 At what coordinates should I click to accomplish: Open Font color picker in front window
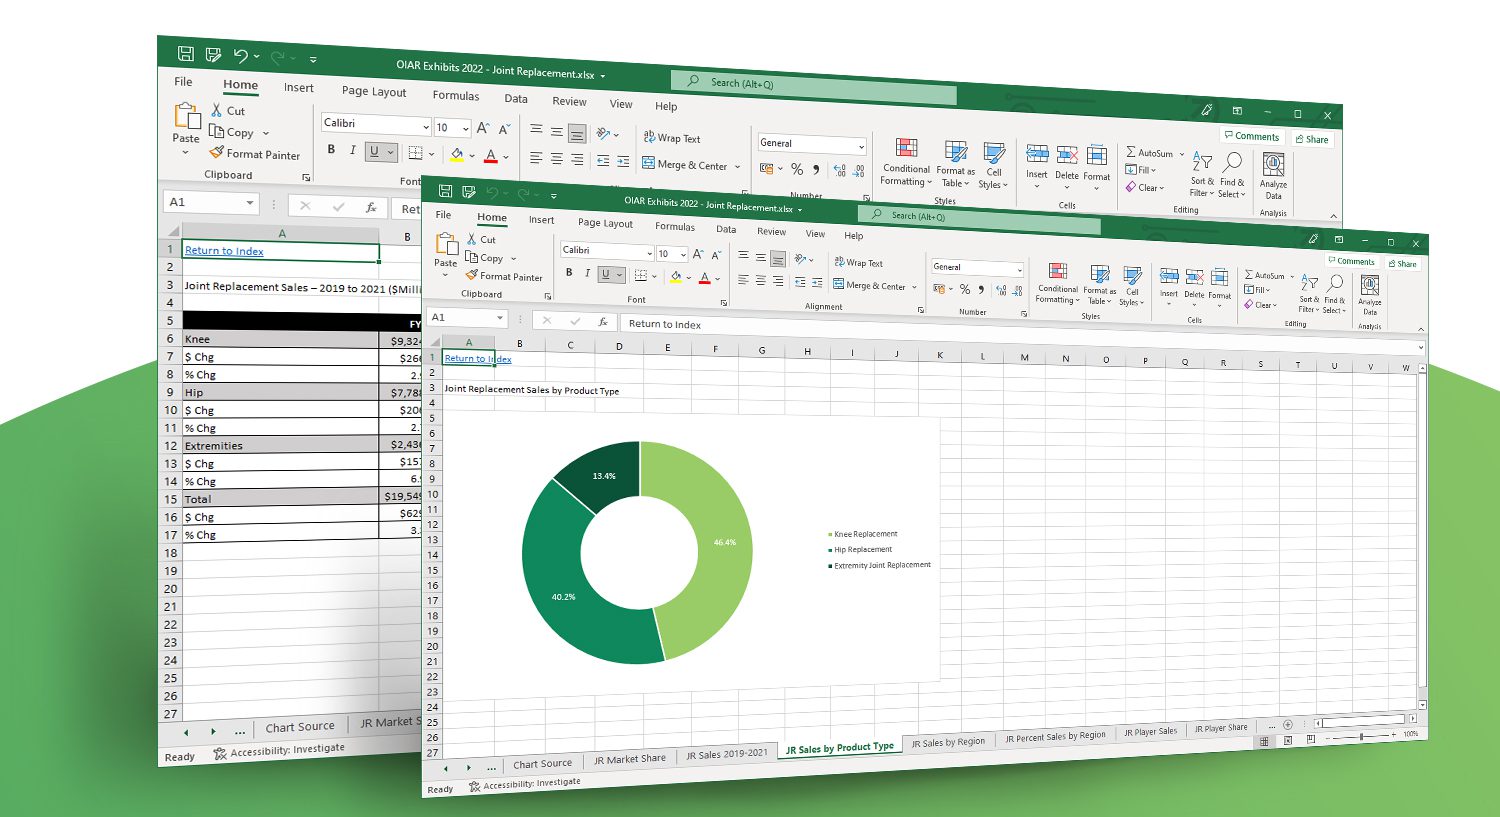pos(717,279)
